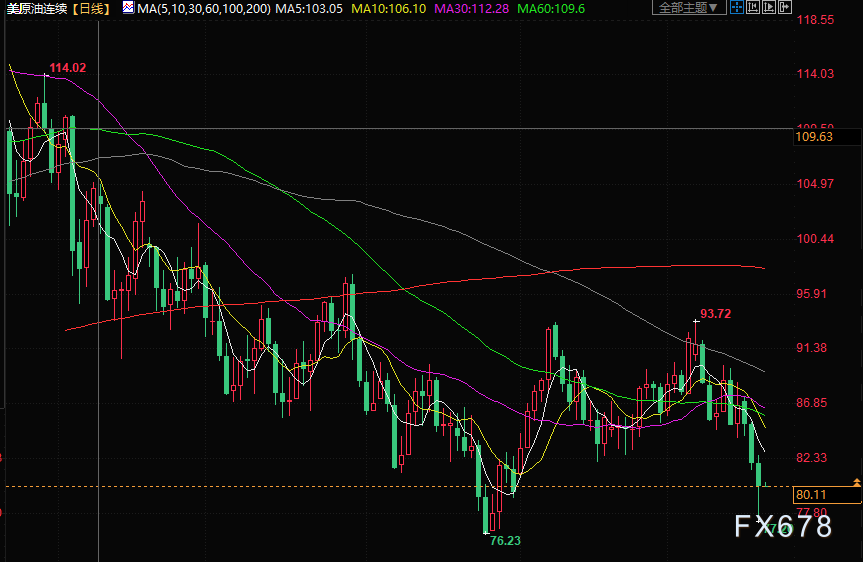This screenshot has width=863, height=562.
Task: Toggle the blue crosshair cursor icon
Action: click(x=737, y=7)
